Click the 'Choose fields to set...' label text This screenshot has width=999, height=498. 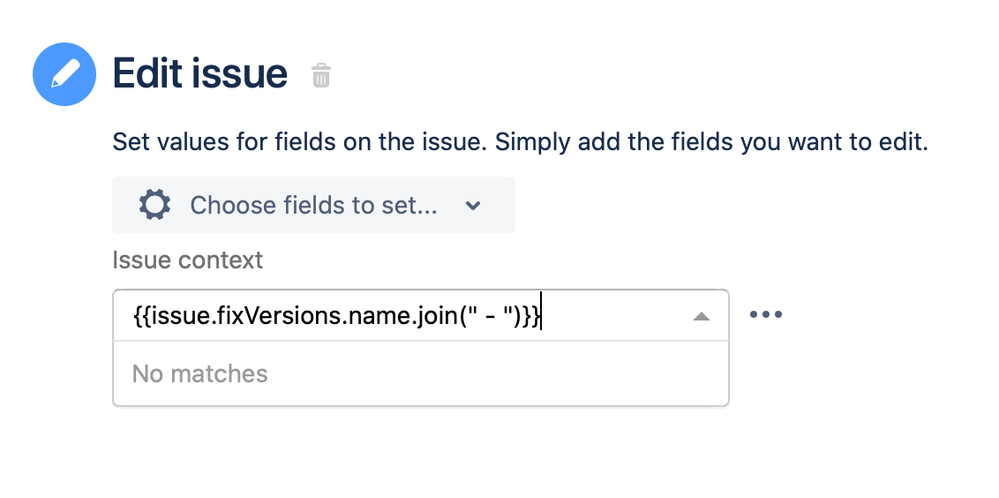coord(313,206)
